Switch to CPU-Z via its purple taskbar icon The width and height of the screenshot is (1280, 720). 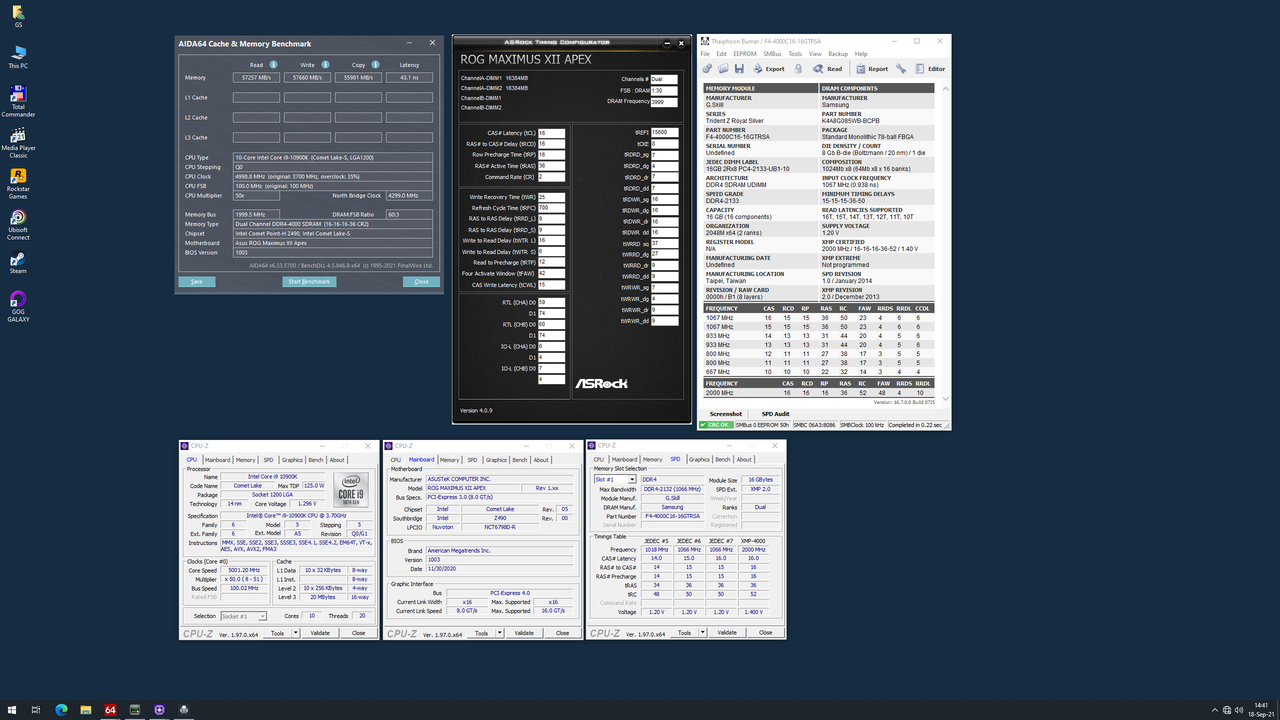(x=159, y=710)
